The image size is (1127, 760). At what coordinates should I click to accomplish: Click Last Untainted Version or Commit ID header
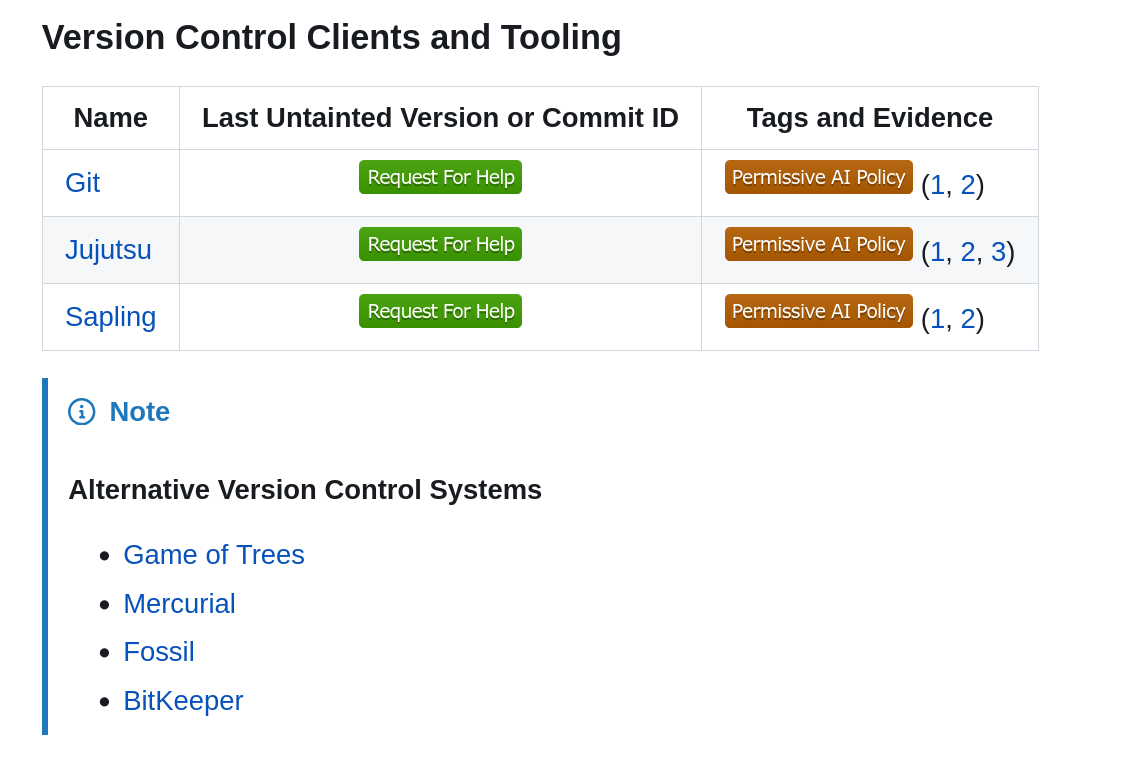tap(440, 118)
